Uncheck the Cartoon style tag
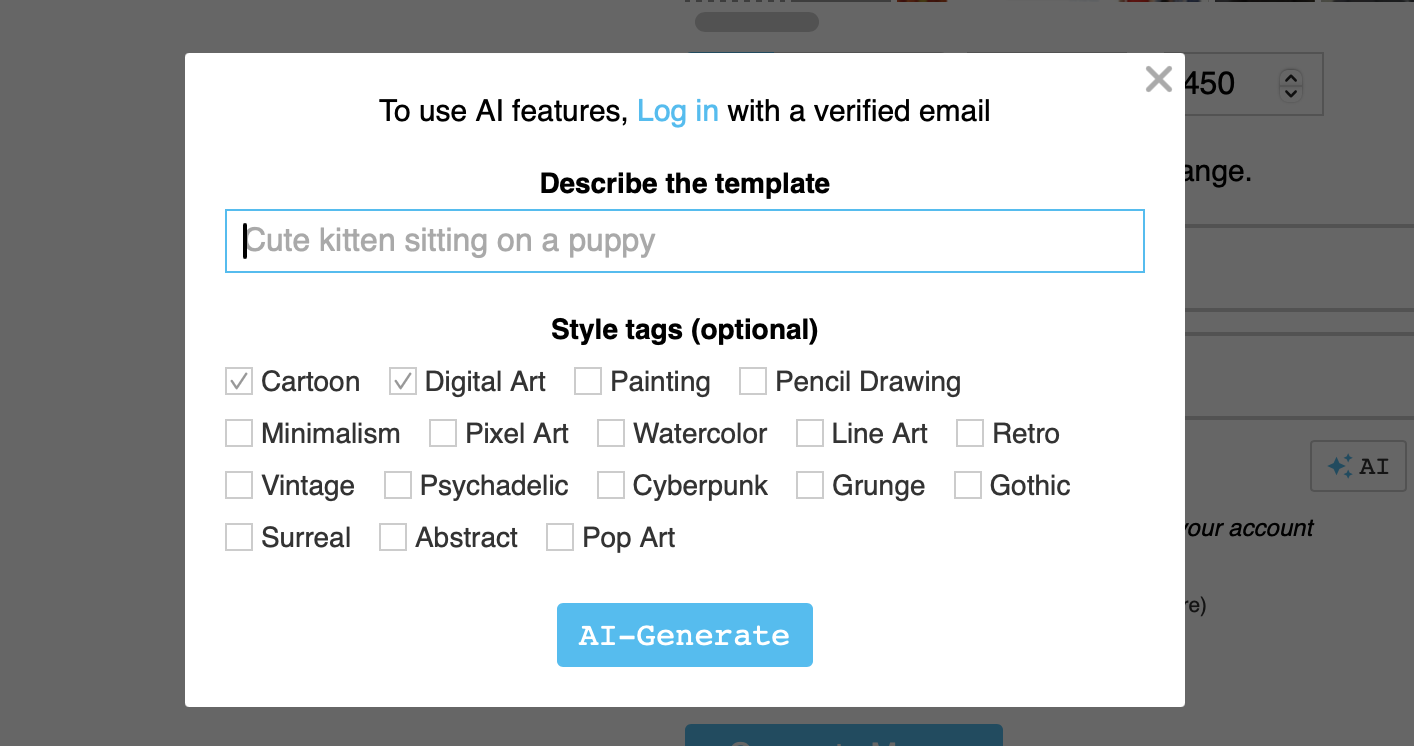 pyautogui.click(x=238, y=381)
